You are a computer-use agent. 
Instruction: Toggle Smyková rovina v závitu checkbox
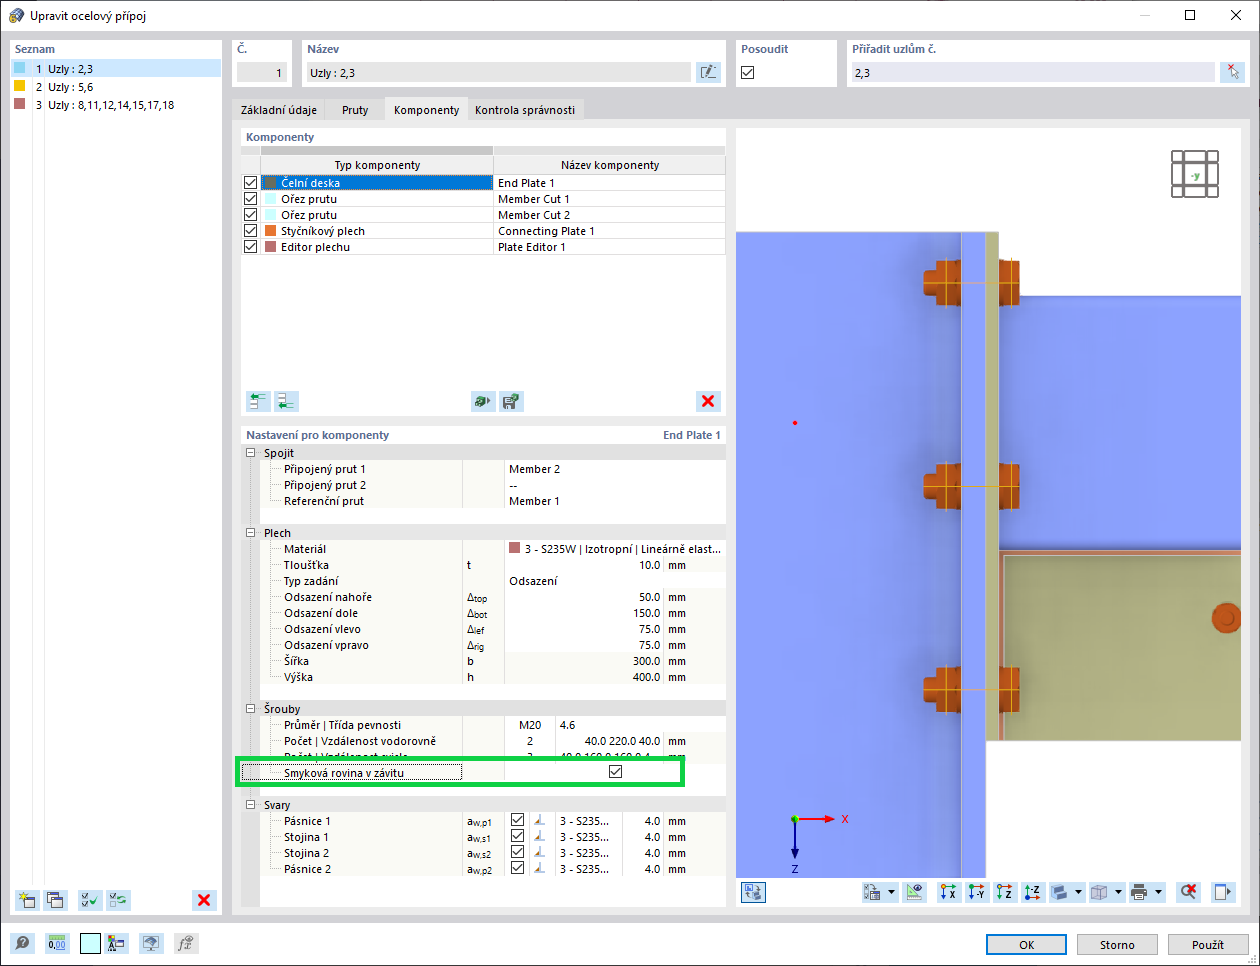click(615, 772)
